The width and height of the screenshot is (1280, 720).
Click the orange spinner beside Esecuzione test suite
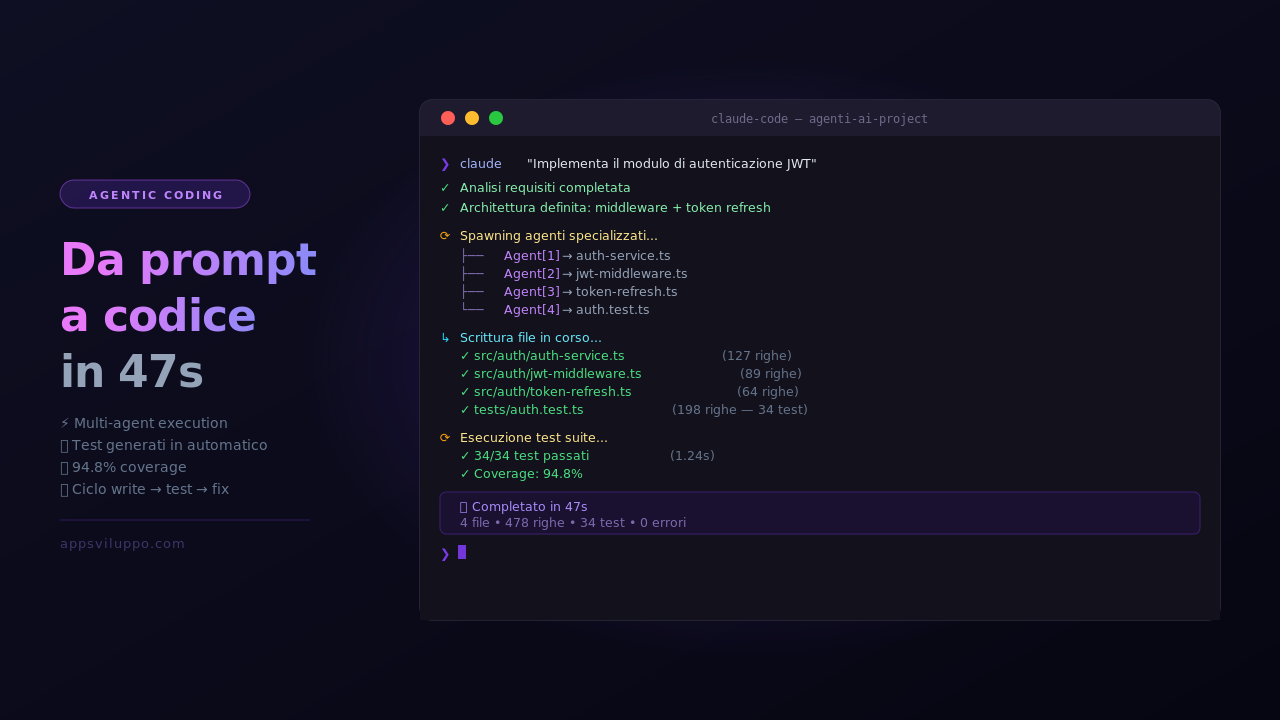pyautogui.click(x=445, y=438)
